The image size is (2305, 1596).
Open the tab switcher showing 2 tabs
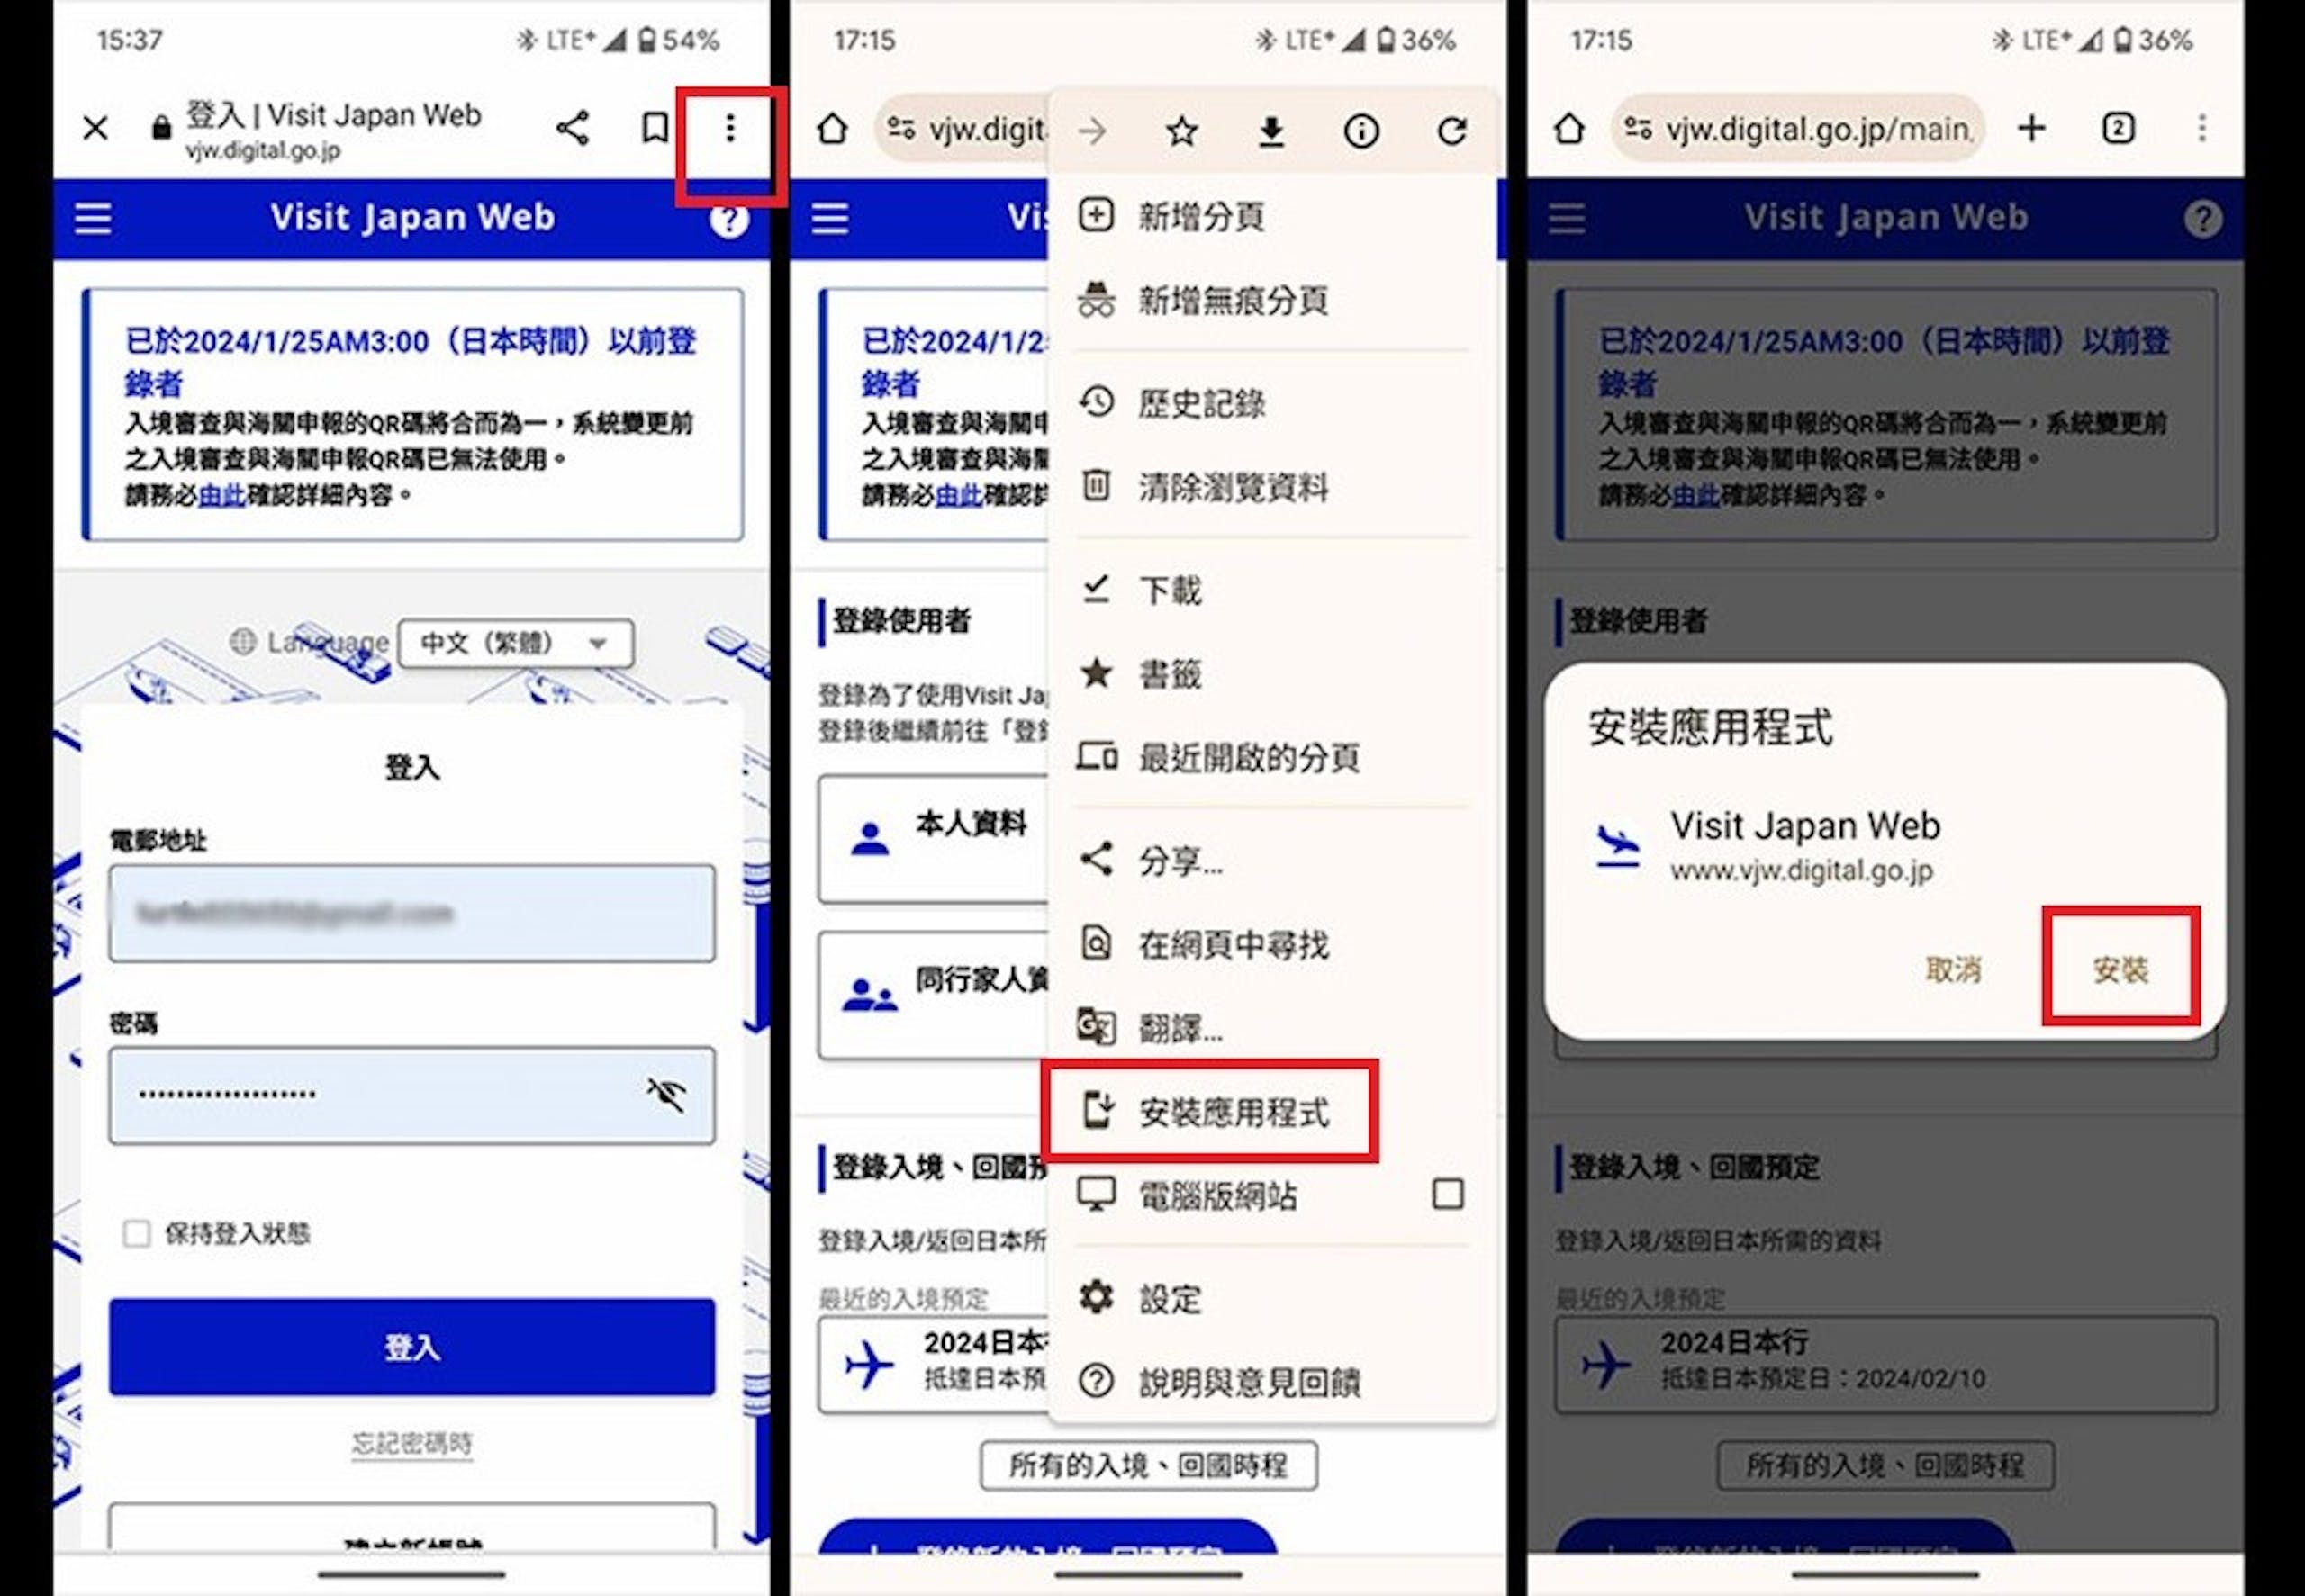2118,129
